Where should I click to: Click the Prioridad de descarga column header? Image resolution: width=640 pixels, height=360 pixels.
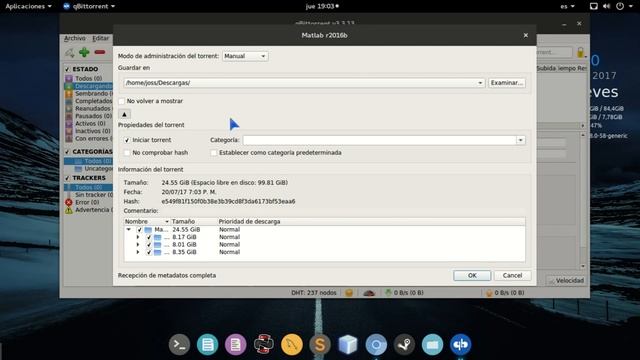point(371,221)
